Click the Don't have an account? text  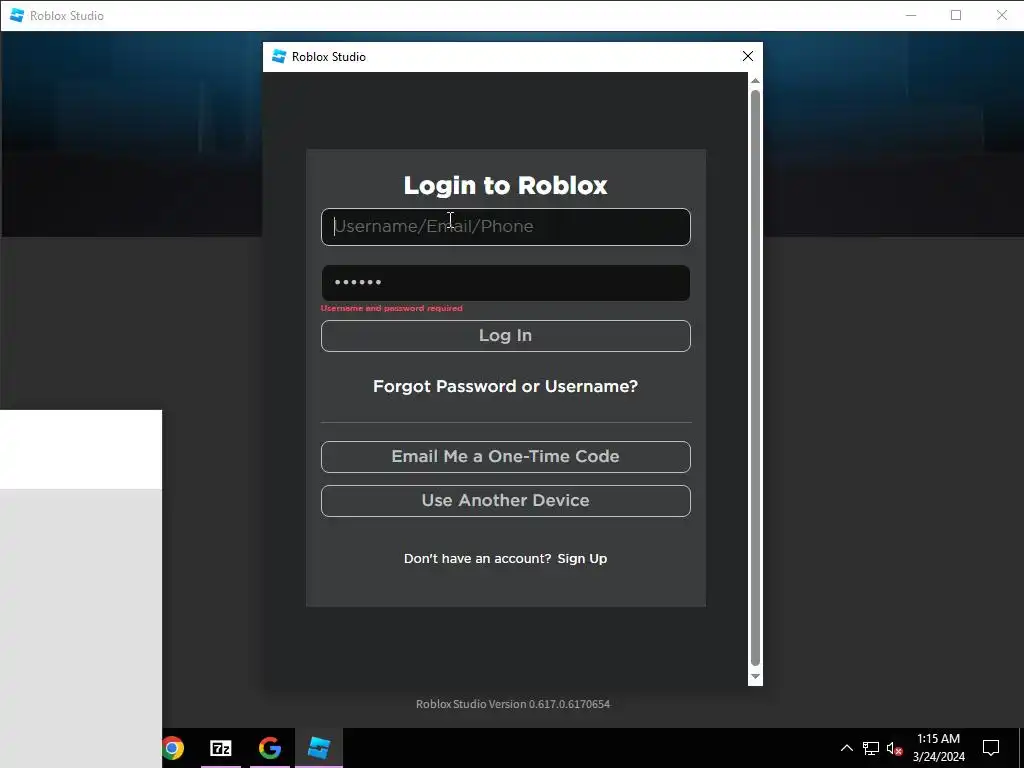[x=477, y=558]
